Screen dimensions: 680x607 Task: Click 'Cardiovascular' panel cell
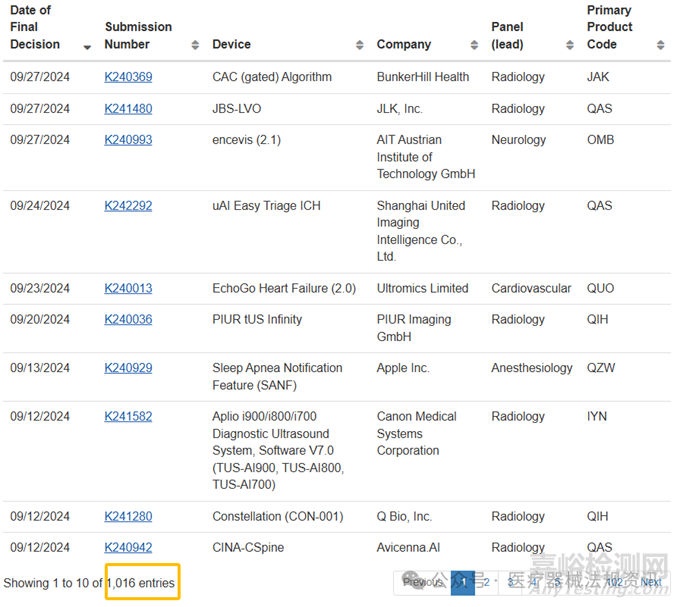click(x=531, y=289)
